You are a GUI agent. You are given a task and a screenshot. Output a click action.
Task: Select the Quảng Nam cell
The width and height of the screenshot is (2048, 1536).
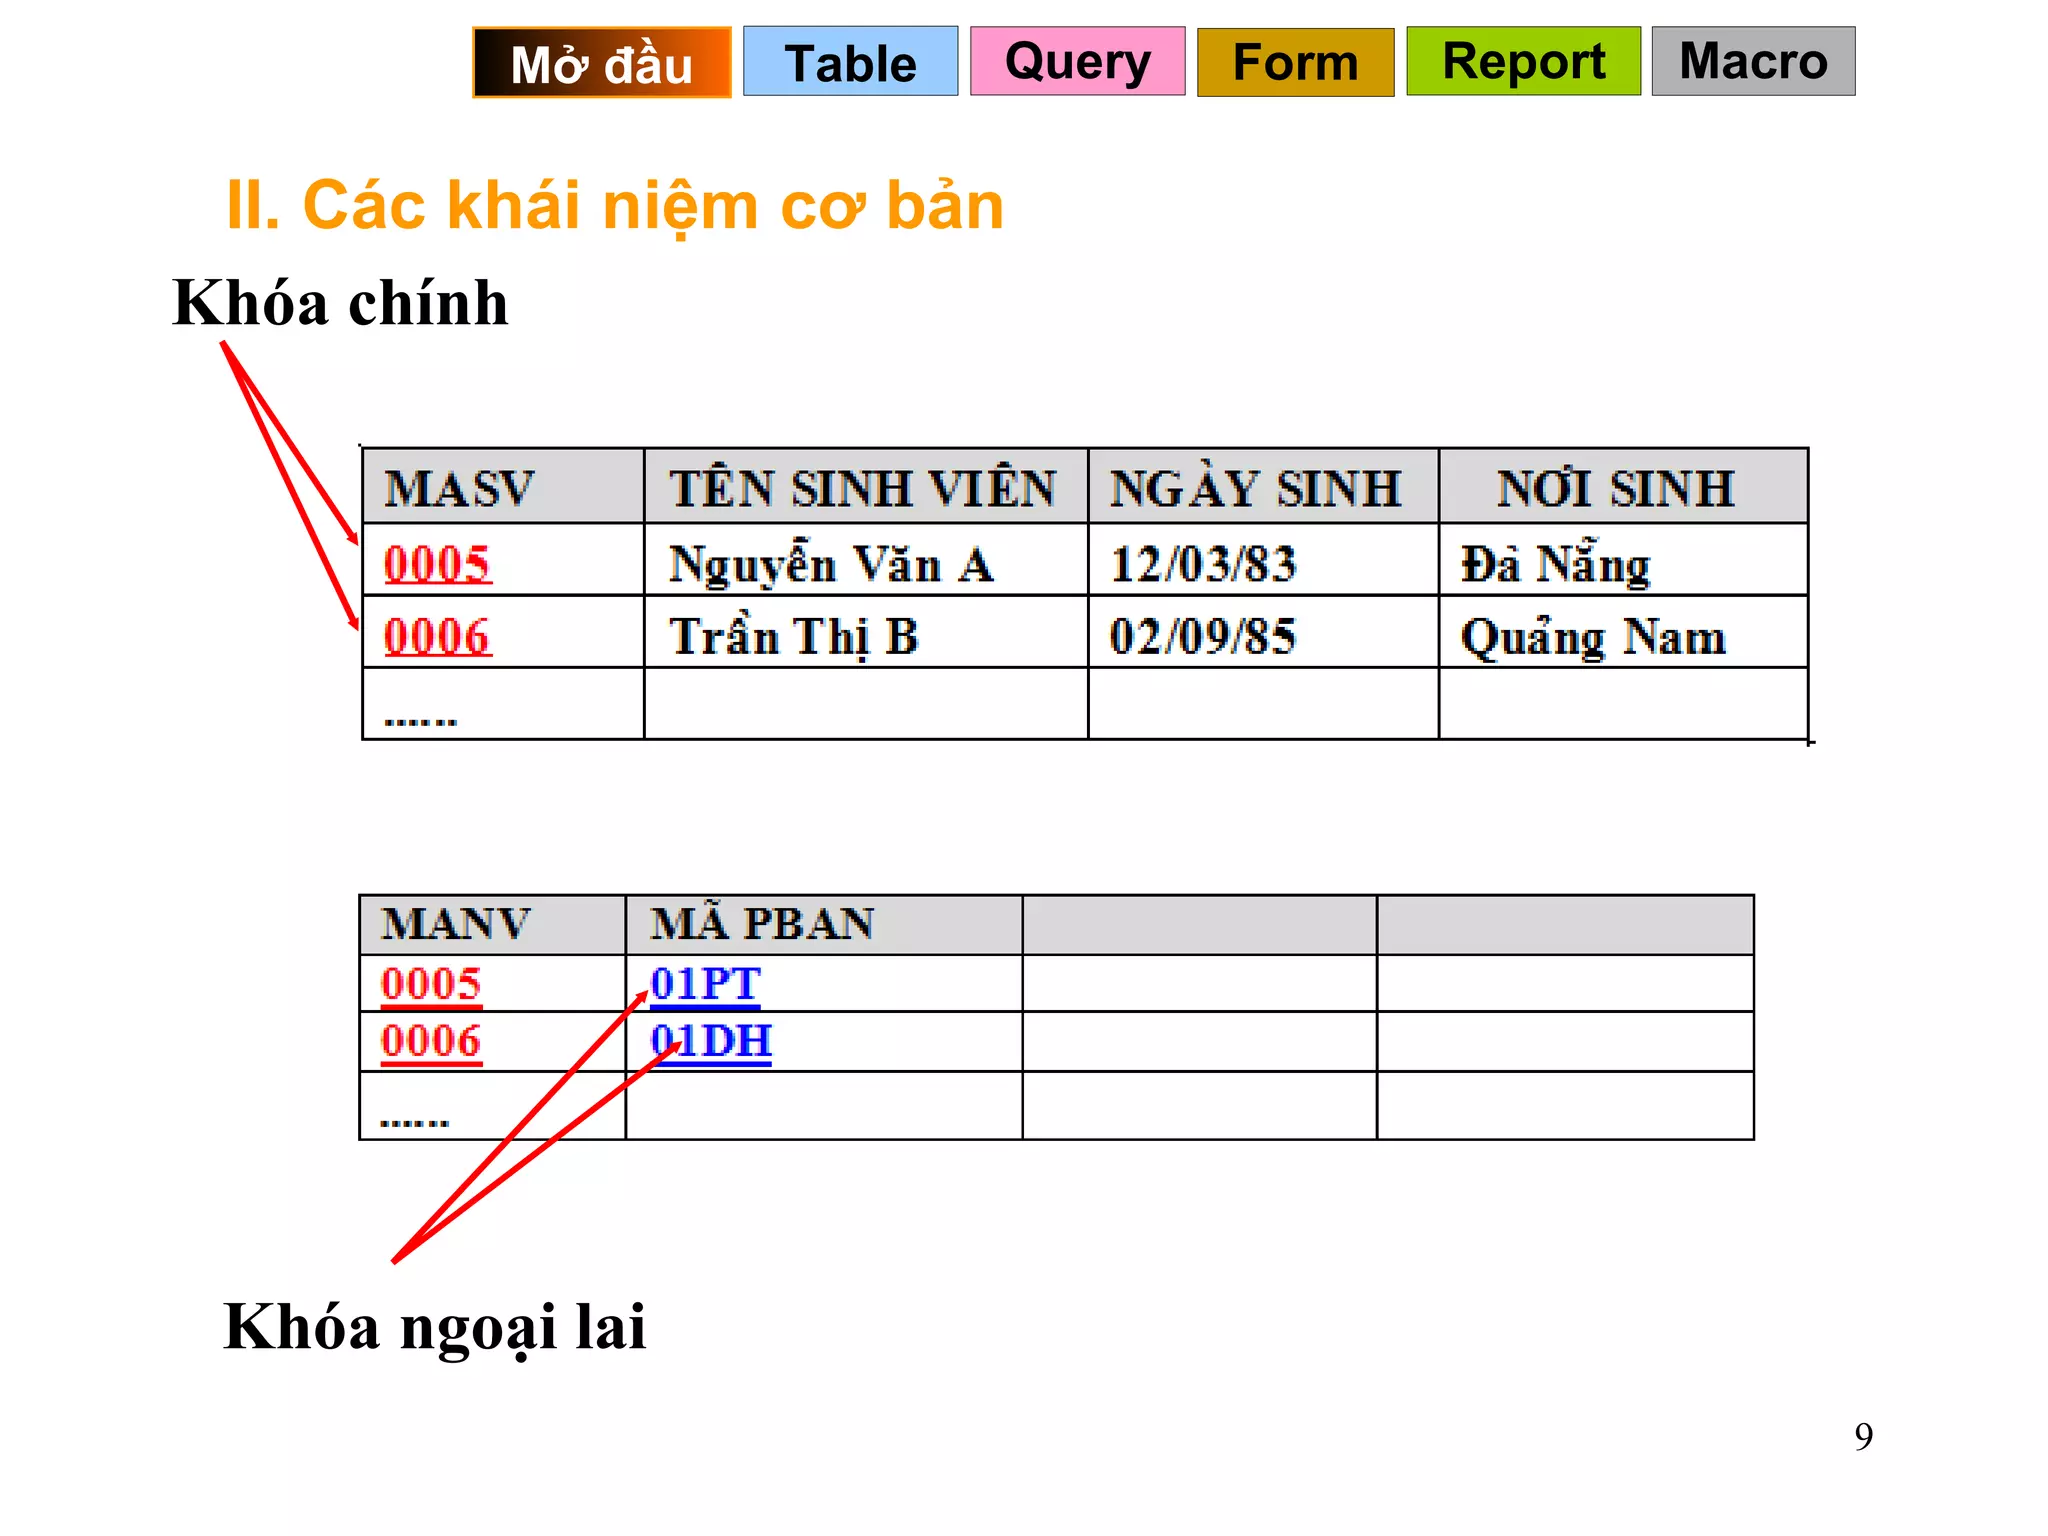[1624, 633]
